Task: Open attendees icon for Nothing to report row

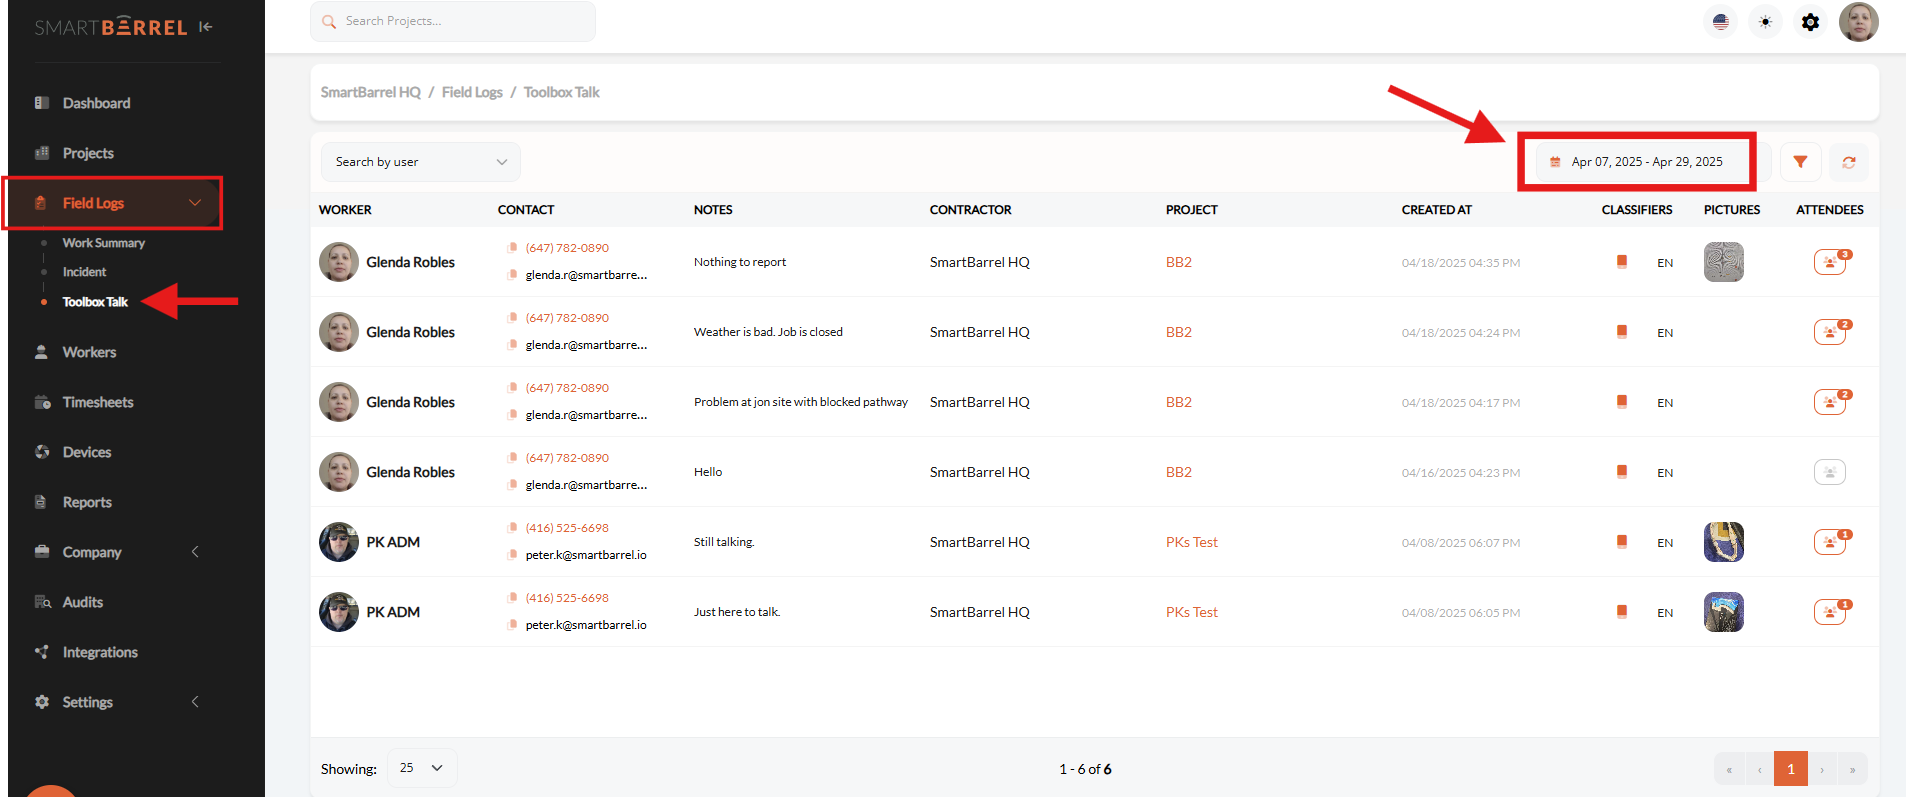Action: click(x=1830, y=262)
